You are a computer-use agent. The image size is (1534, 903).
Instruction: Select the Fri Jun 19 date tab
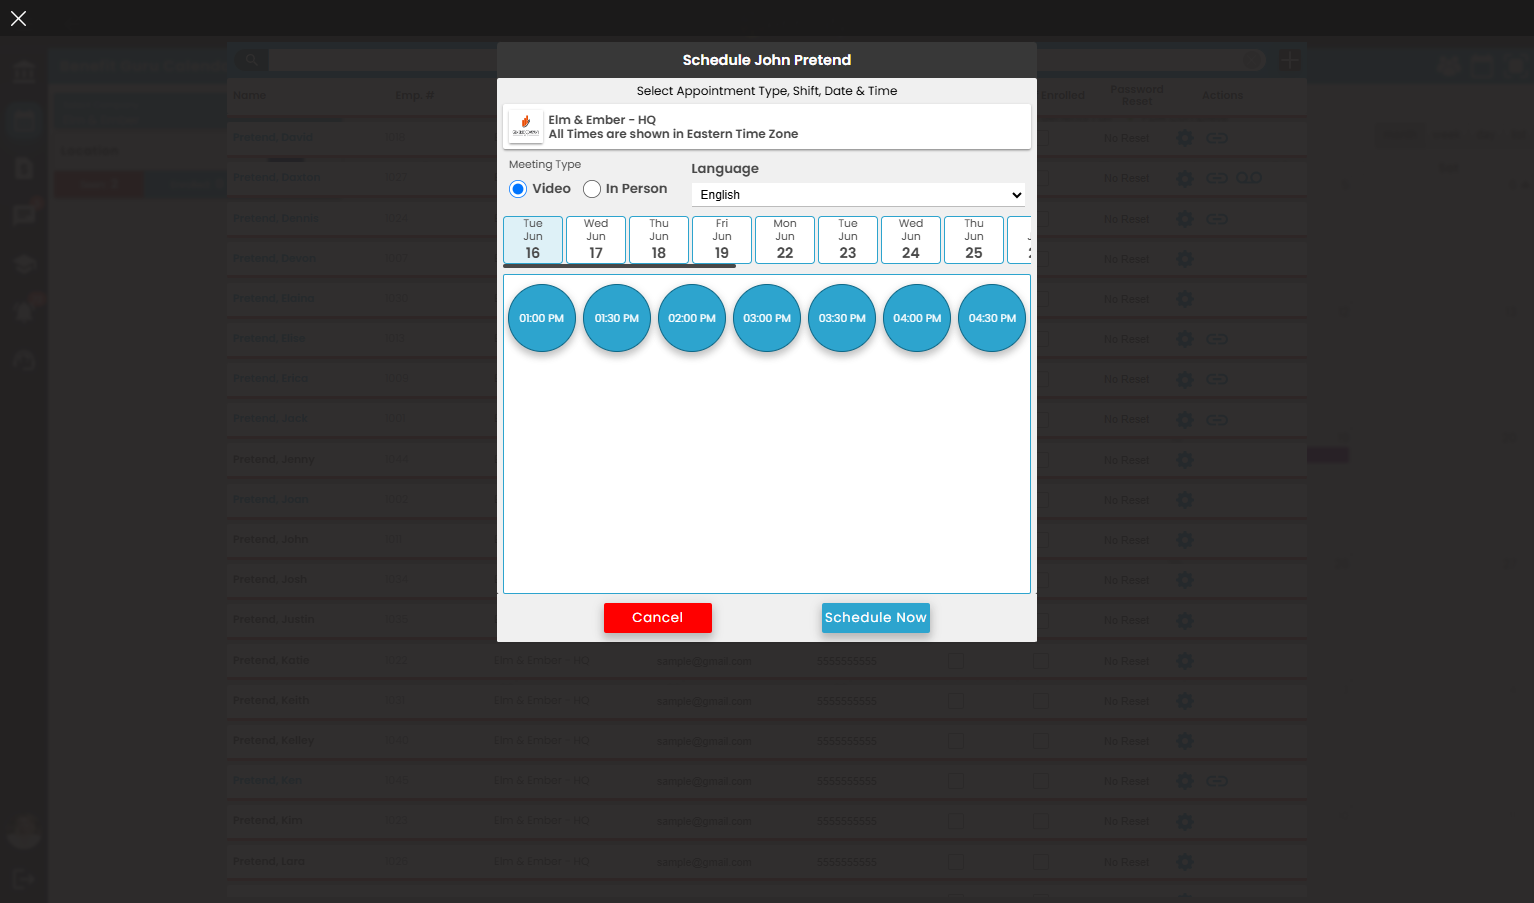(x=722, y=240)
